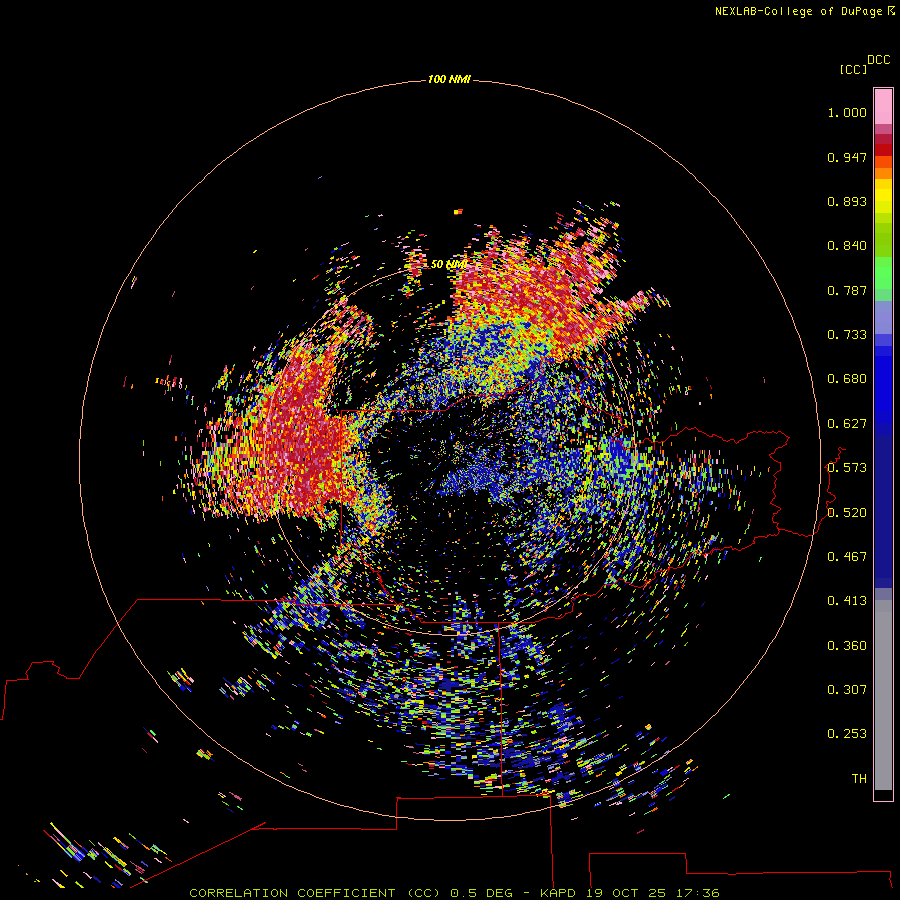Click the 0.413 scale value
Image resolution: width=900 pixels, height=900 pixels.
[x=847, y=601]
